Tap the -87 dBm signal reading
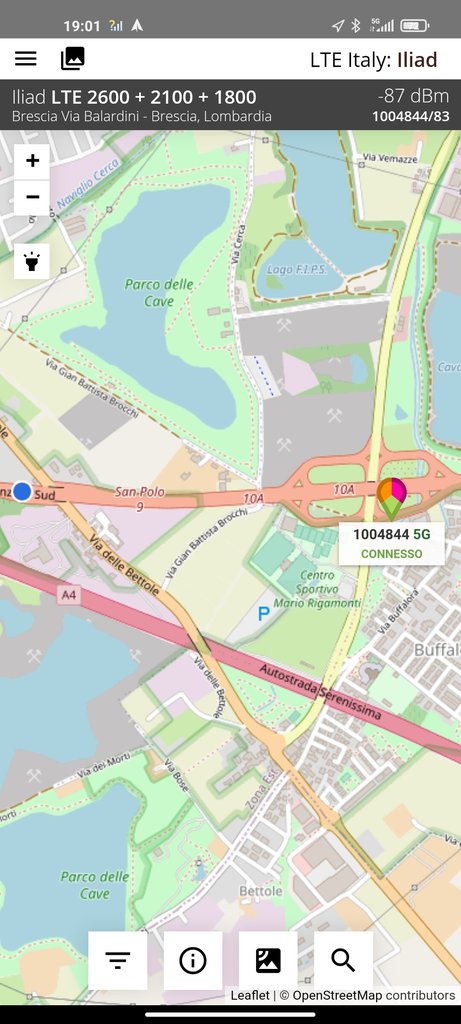 (x=413, y=96)
